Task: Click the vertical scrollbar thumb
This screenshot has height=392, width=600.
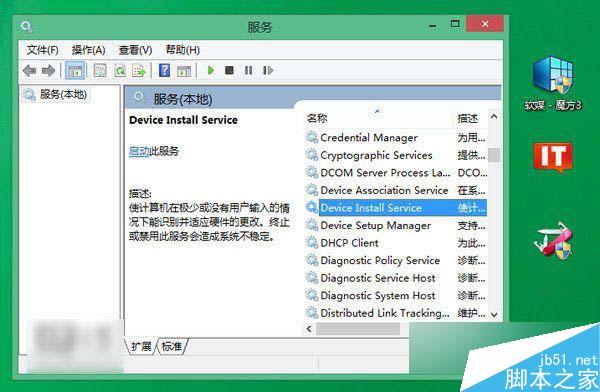Action: point(494,155)
